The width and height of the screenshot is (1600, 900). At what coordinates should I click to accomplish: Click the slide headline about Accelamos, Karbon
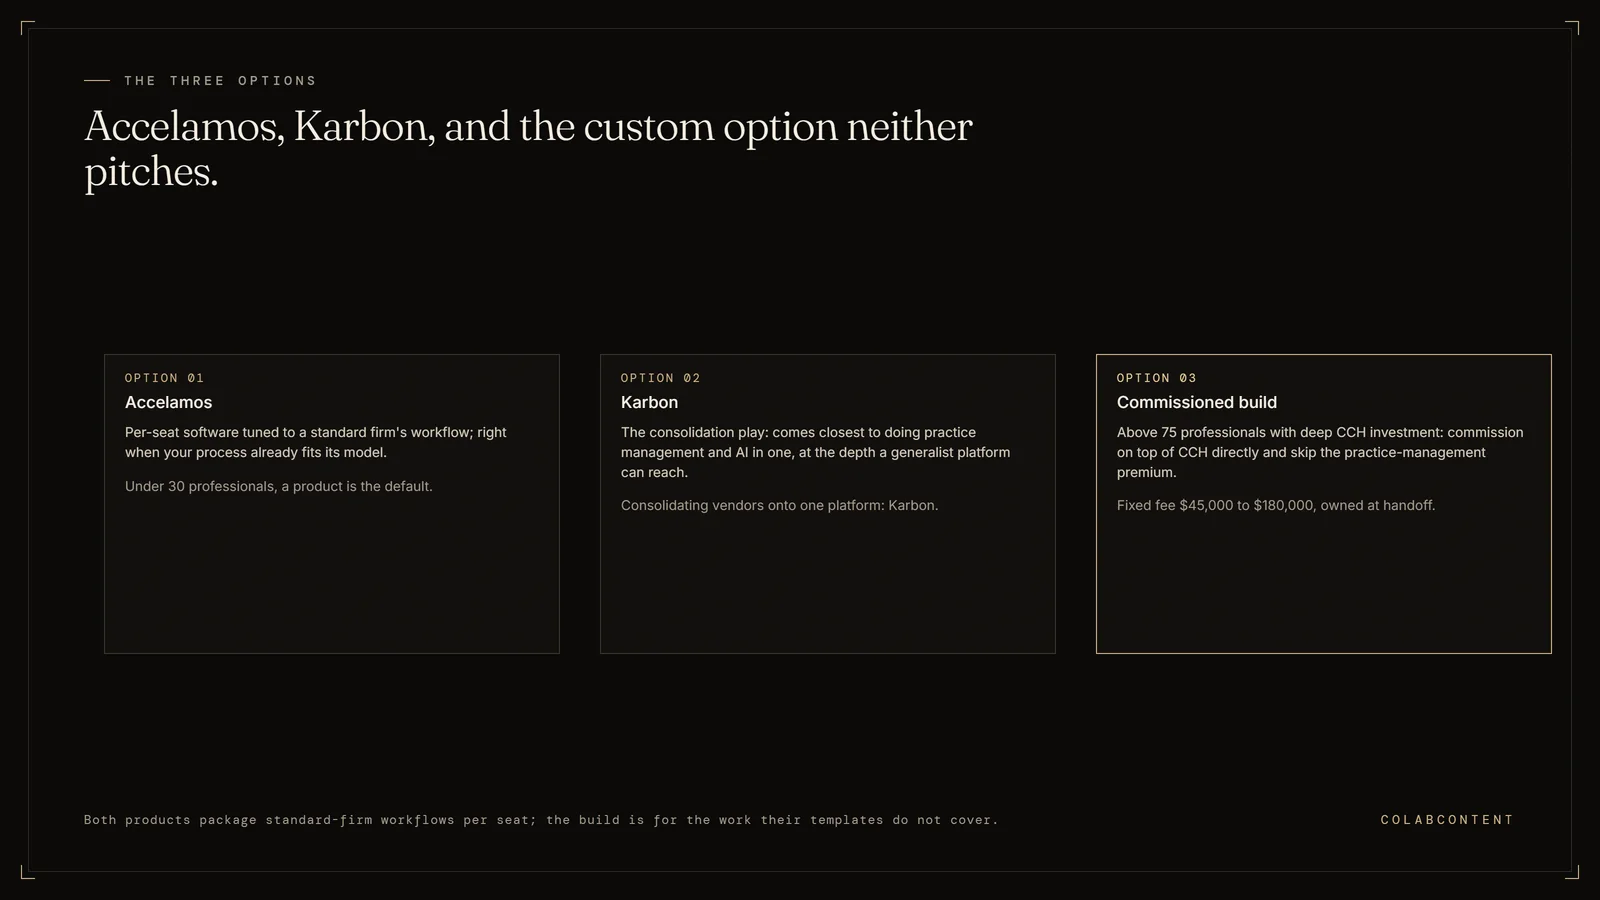[528, 149]
